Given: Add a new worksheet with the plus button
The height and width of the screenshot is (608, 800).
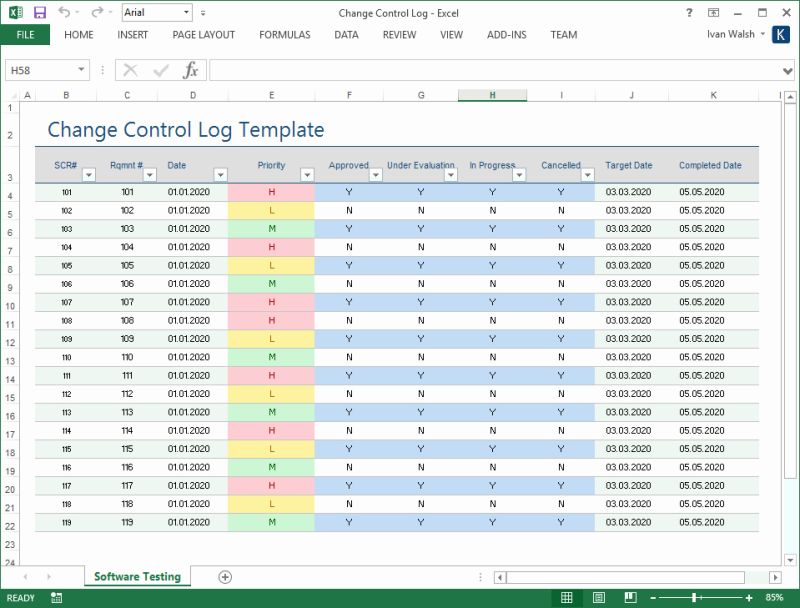Looking at the screenshot, I should point(226,576).
